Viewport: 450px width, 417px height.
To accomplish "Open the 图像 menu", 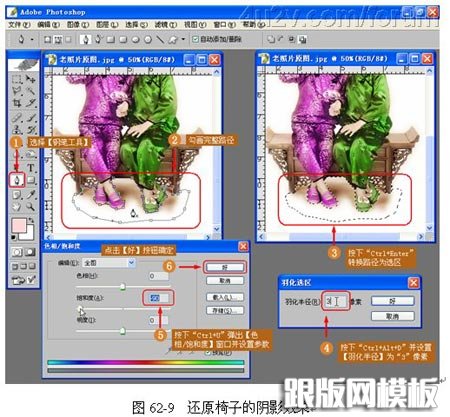I will pyautogui.click(x=78, y=25).
